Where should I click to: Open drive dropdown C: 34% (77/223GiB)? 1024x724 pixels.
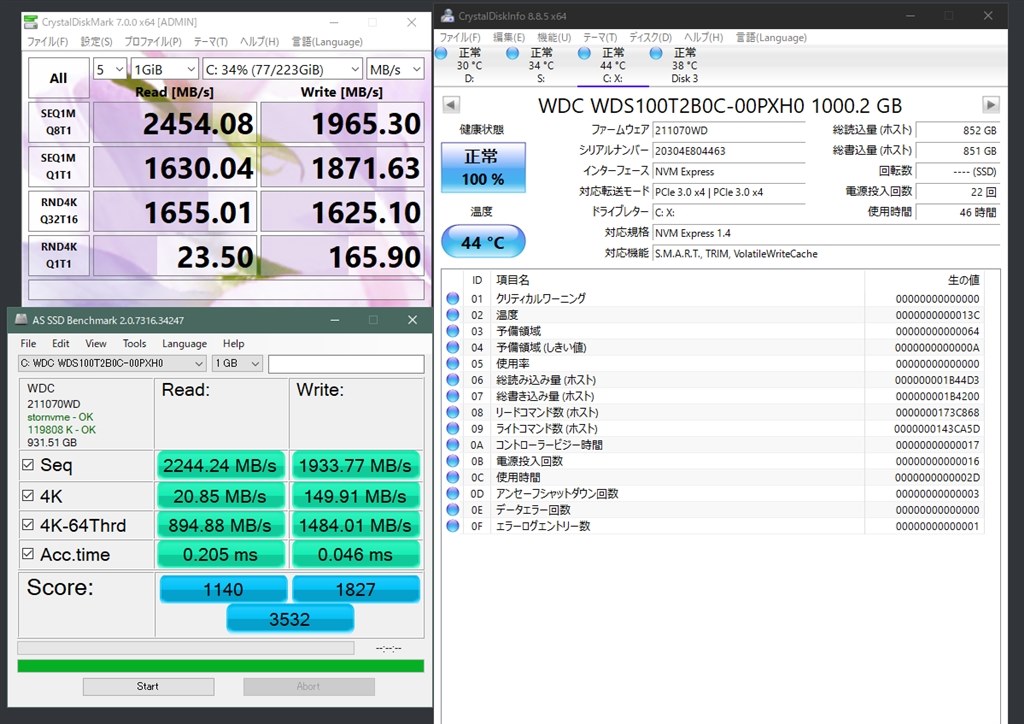(x=282, y=69)
